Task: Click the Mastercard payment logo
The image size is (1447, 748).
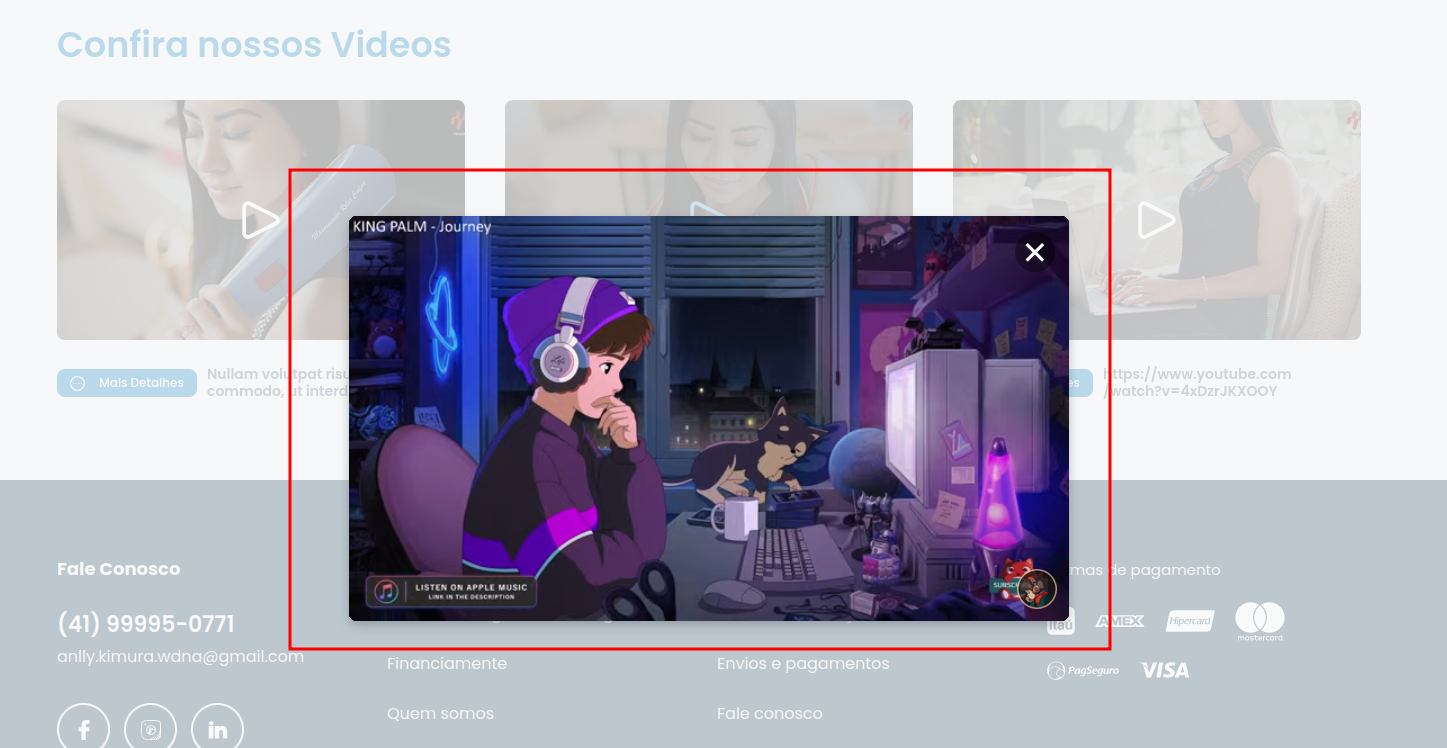Action: [1260, 621]
